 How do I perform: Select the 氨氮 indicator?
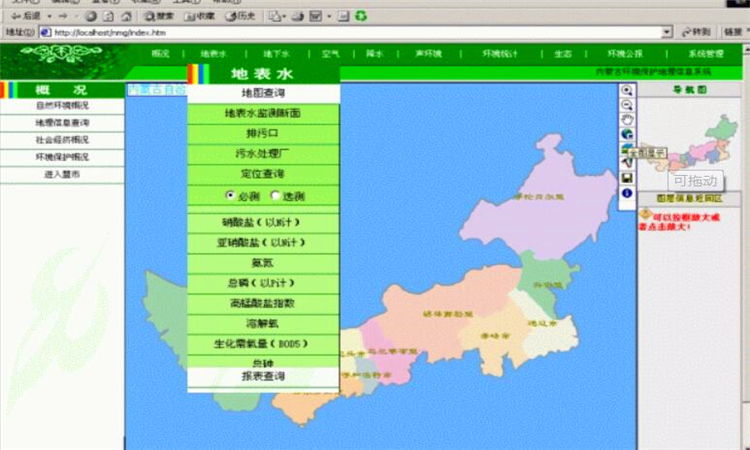coord(264,263)
